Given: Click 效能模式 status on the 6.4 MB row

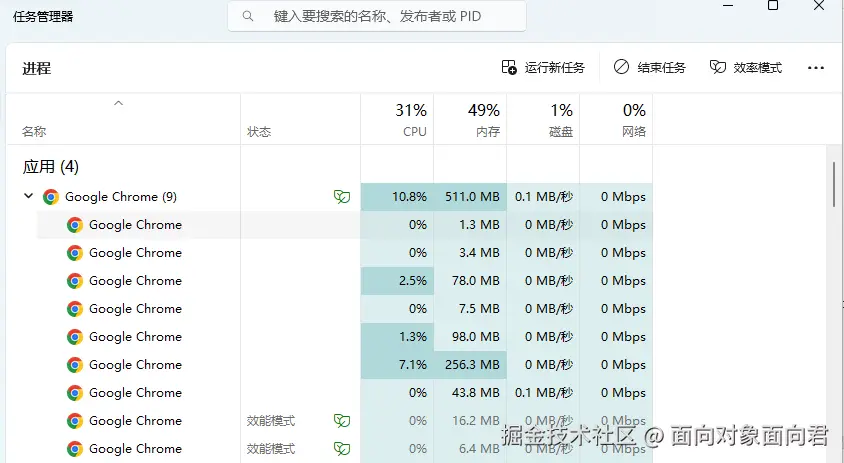Looking at the screenshot, I should (271, 448).
